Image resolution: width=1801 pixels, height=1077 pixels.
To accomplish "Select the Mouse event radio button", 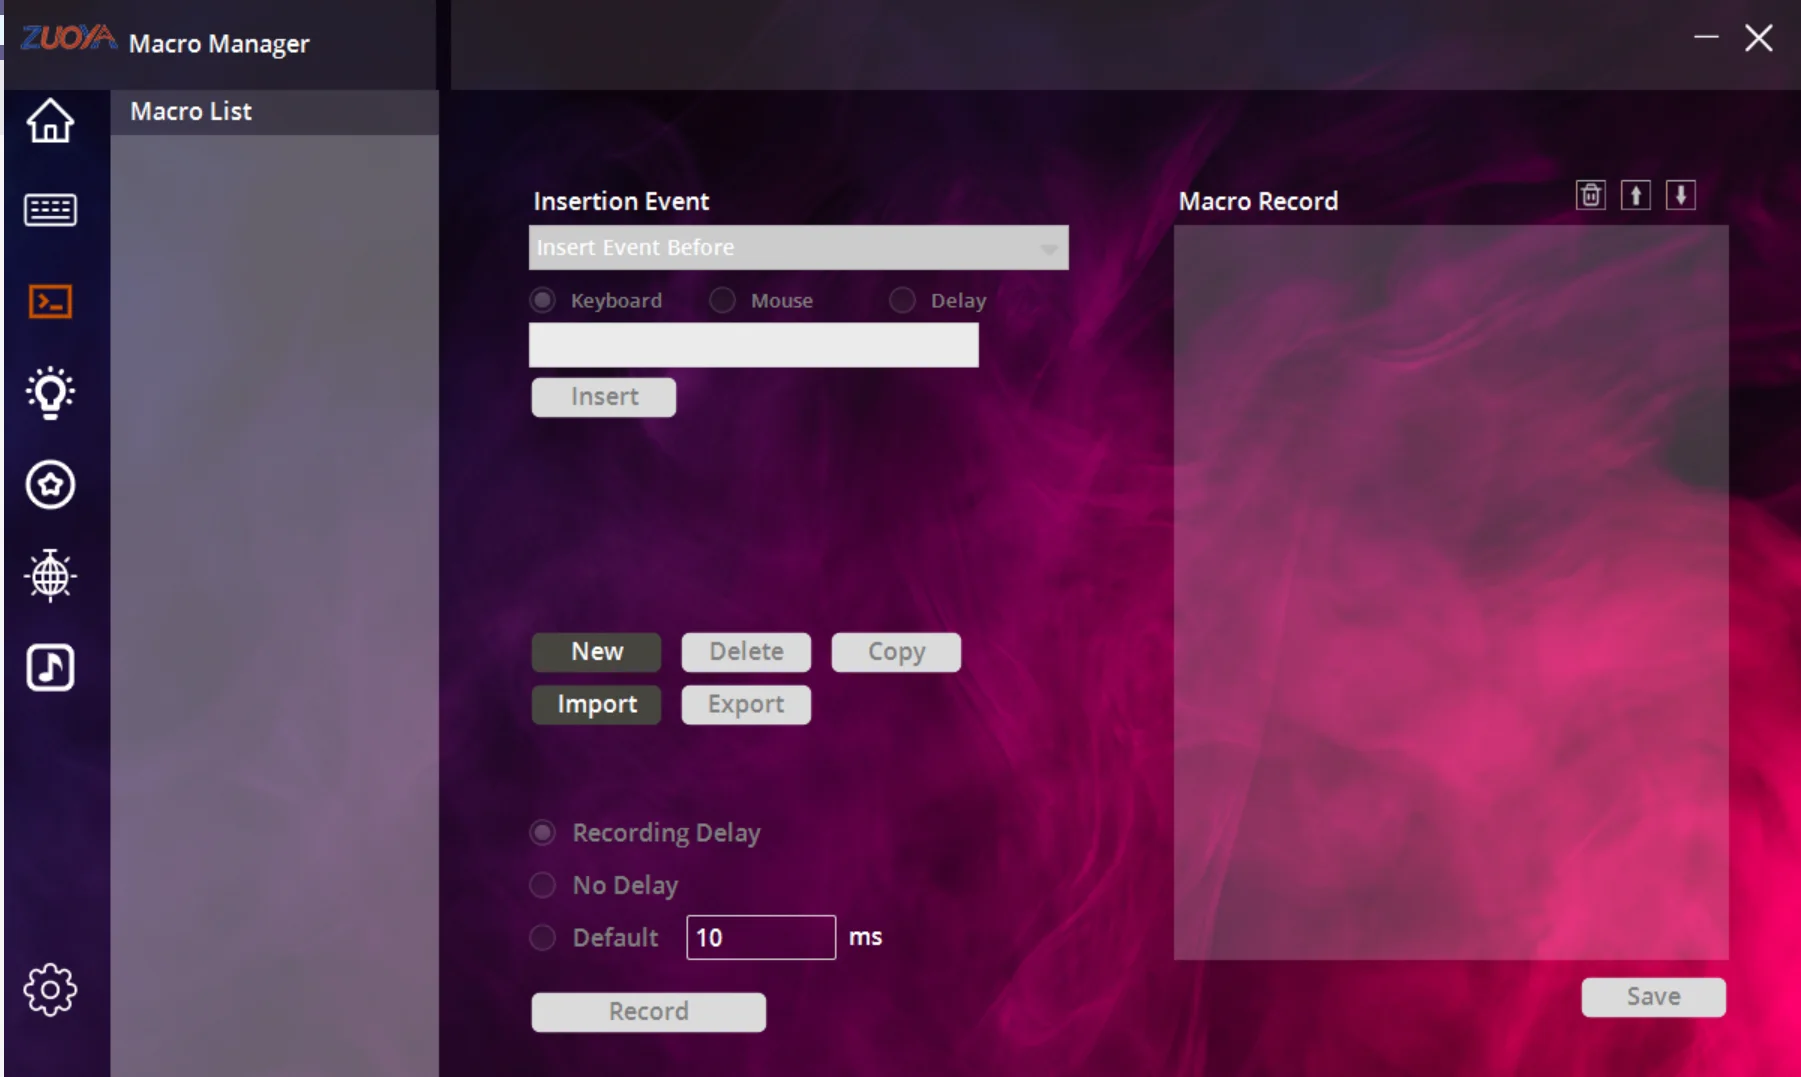I will point(723,300).
